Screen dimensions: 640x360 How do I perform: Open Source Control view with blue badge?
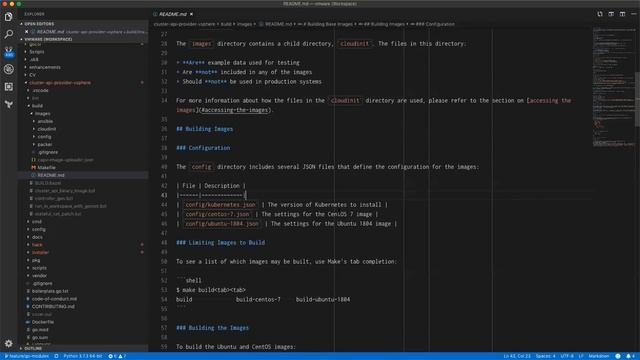click(9, 52)
